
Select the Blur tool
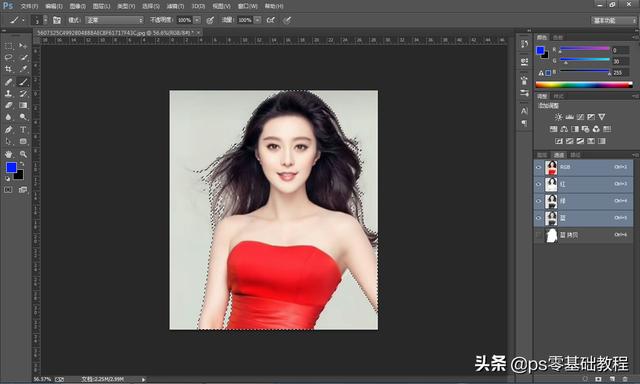[9, 117]
